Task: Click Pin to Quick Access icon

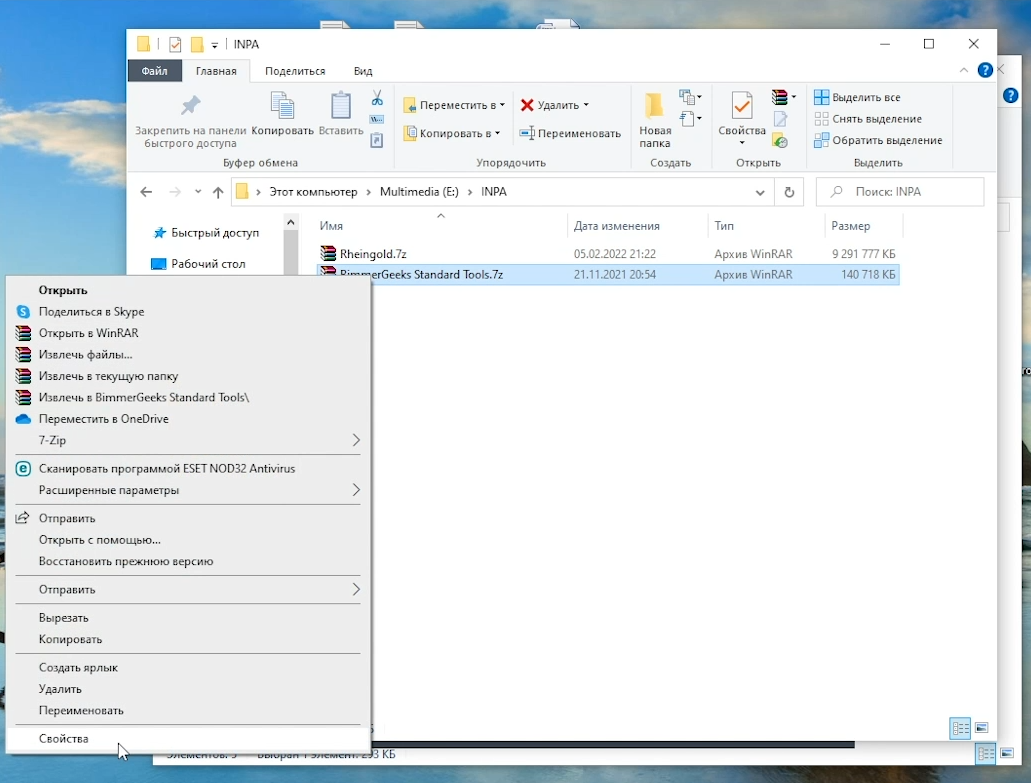Action: 191,106
